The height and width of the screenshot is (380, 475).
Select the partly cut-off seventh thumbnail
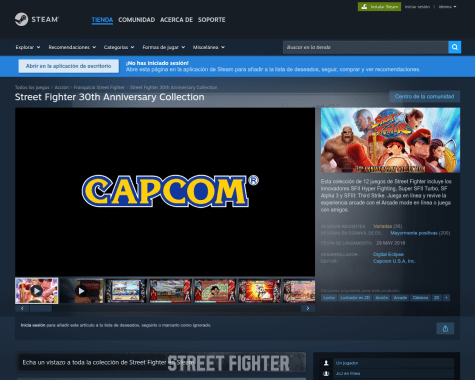click(x=299, y=291)
